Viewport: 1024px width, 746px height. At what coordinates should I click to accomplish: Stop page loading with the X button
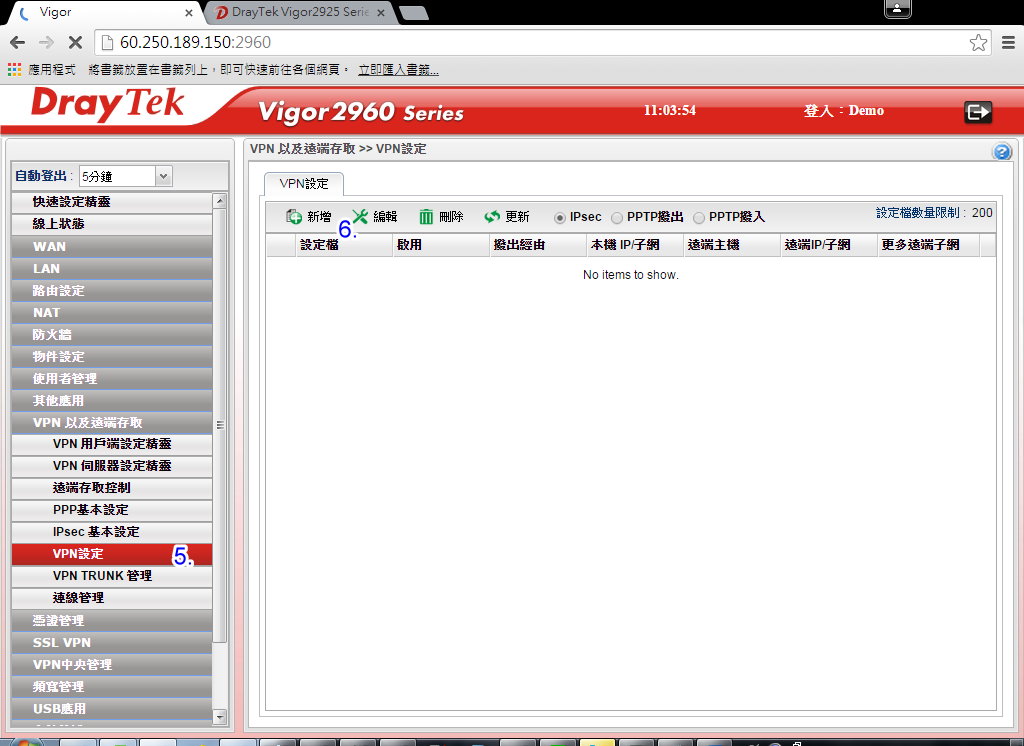(75, 42)
